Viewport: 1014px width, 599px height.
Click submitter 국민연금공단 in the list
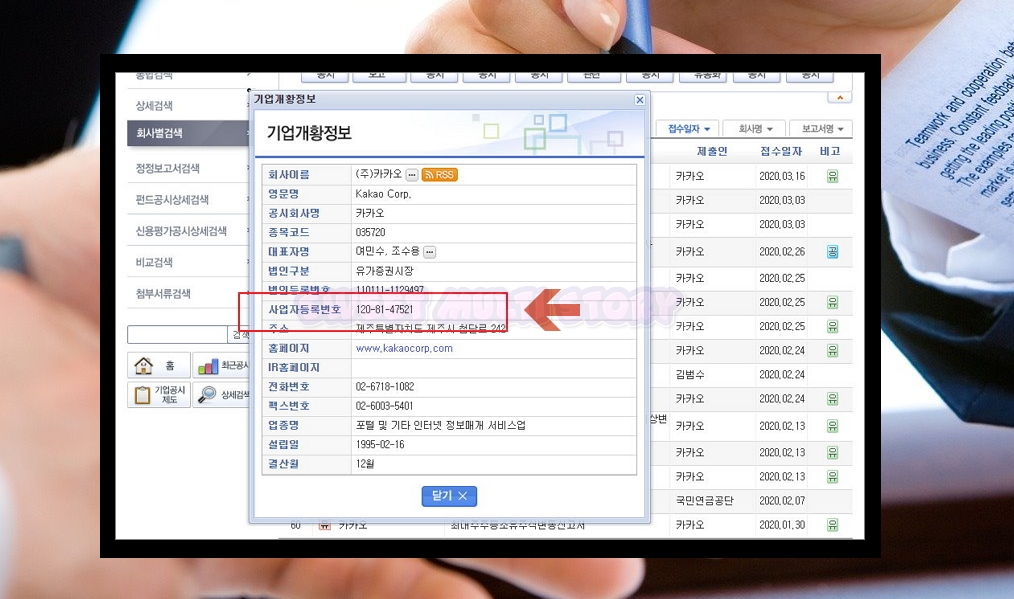point(705,501)
